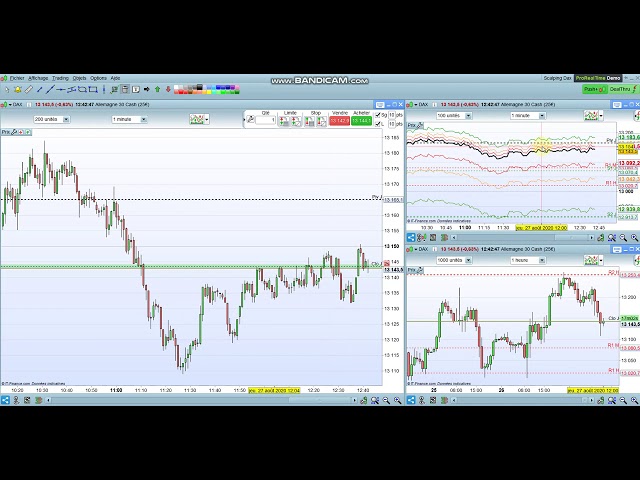Viewport: 640px width, 480px height.
Task: Zoom in magnifier under top-right chart
Action: coord(634,237)
